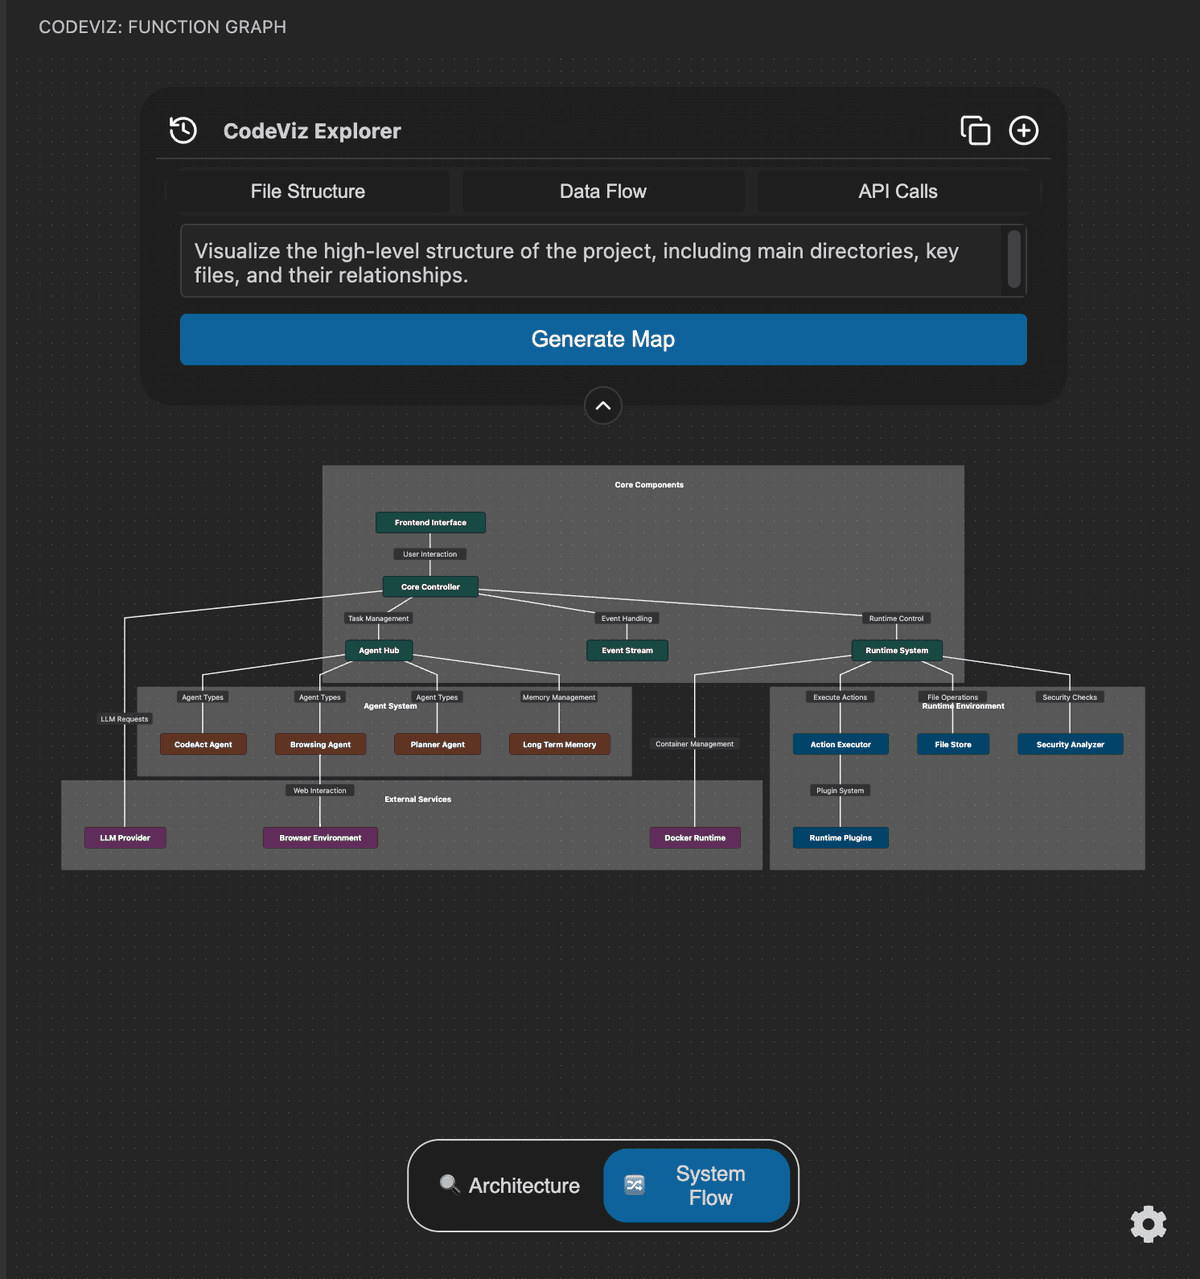
Task: Select the API Calls preset tab
Action: (898, 191)
